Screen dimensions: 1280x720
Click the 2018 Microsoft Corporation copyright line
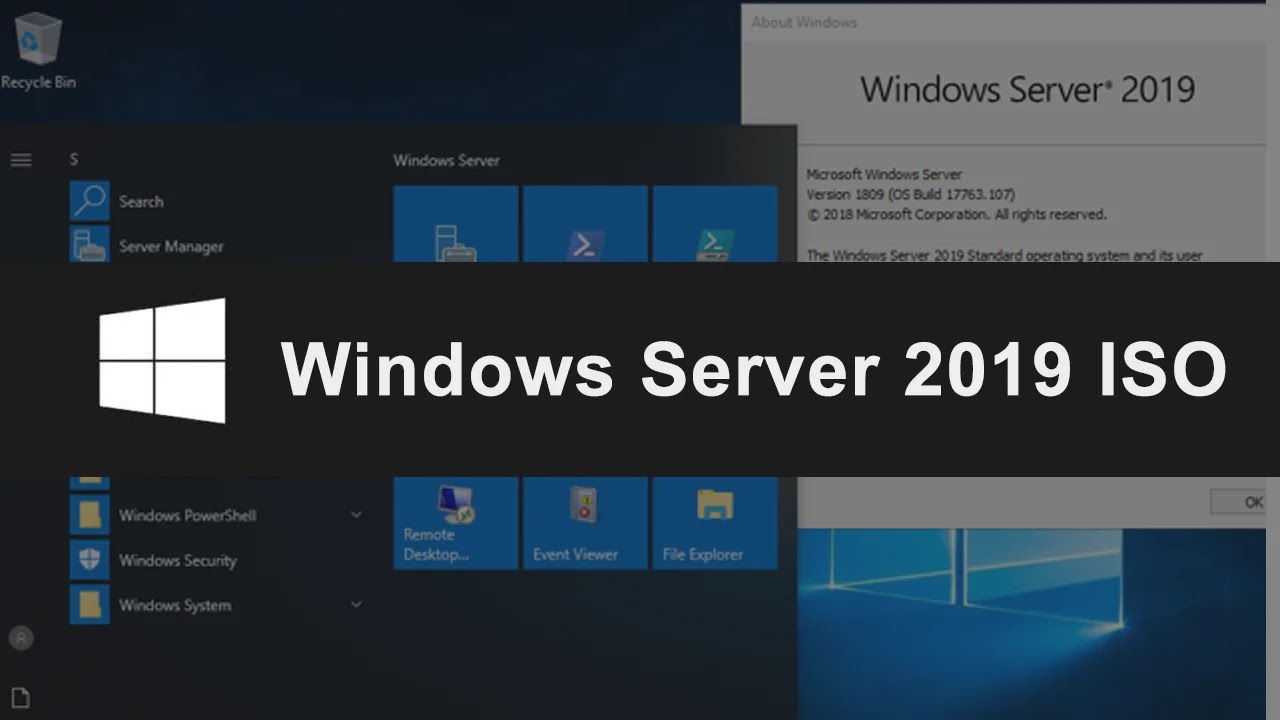pos(957,214)
